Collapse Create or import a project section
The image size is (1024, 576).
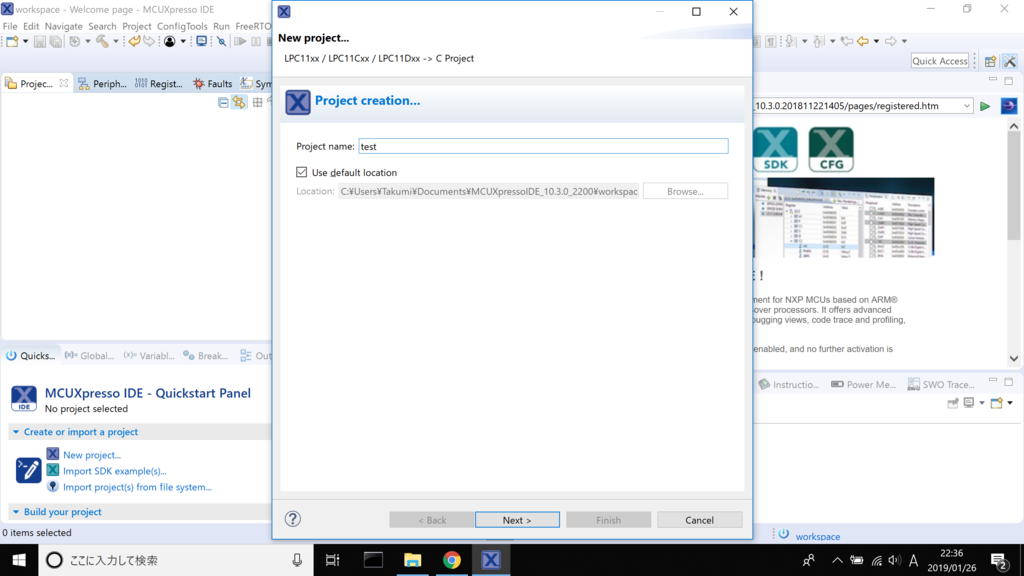tap(16, 432)
